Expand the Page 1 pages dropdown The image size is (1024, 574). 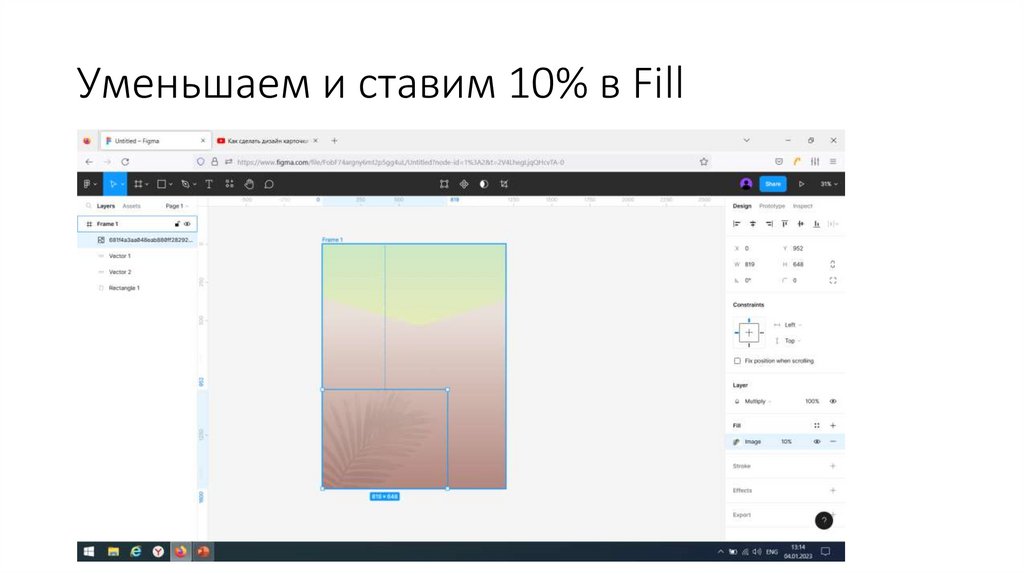pyautogui.click(x=176, y=206)
